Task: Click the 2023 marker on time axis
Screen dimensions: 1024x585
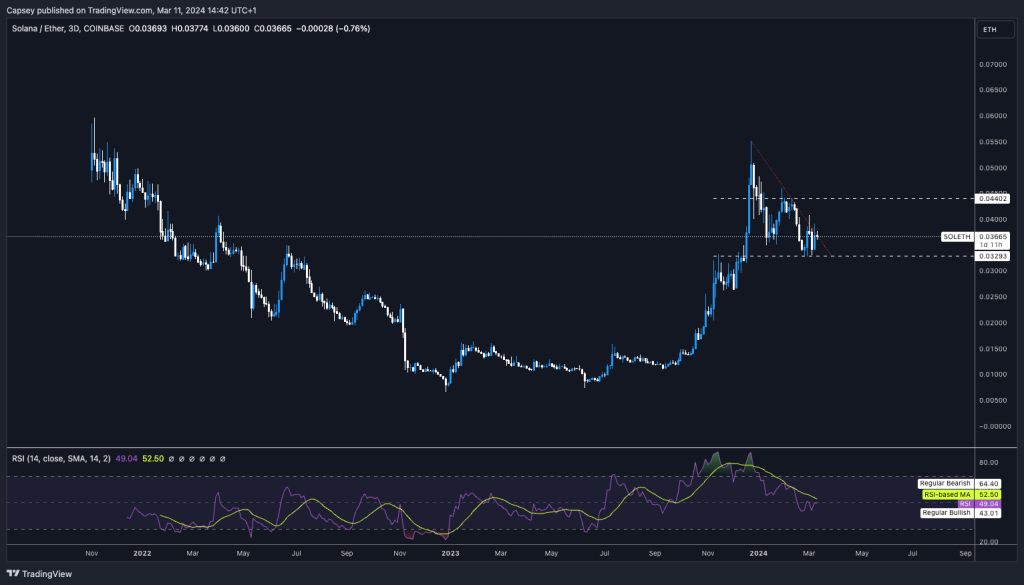Action: point(450,552)
